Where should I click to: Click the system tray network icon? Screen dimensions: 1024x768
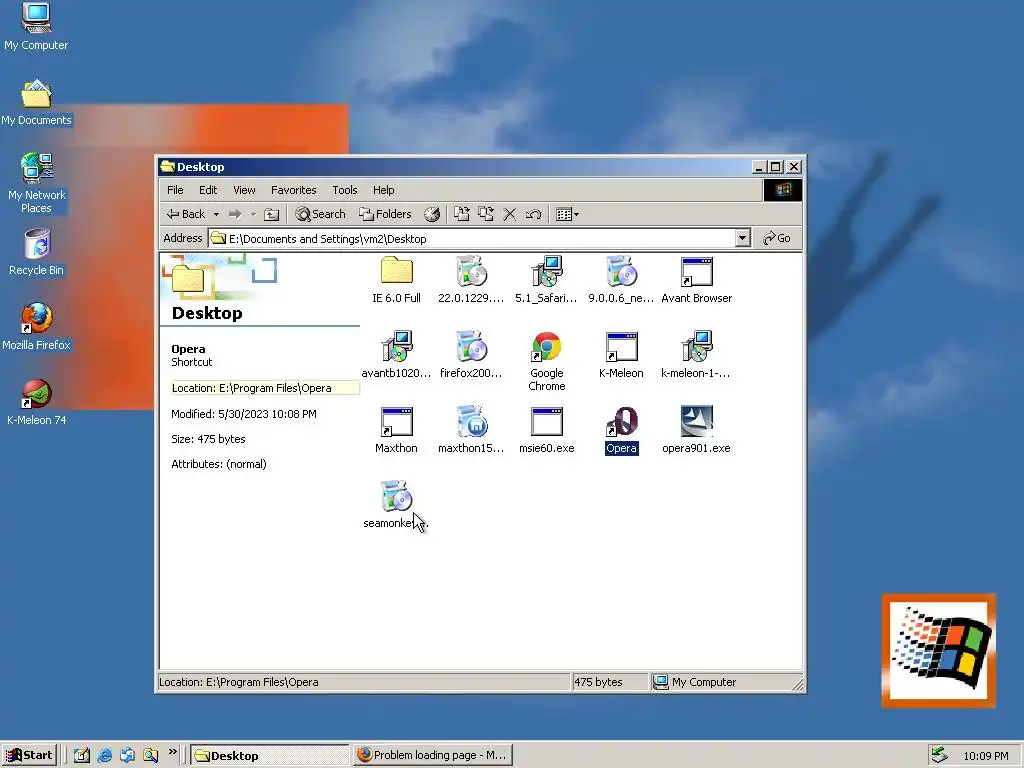point(939,755)
